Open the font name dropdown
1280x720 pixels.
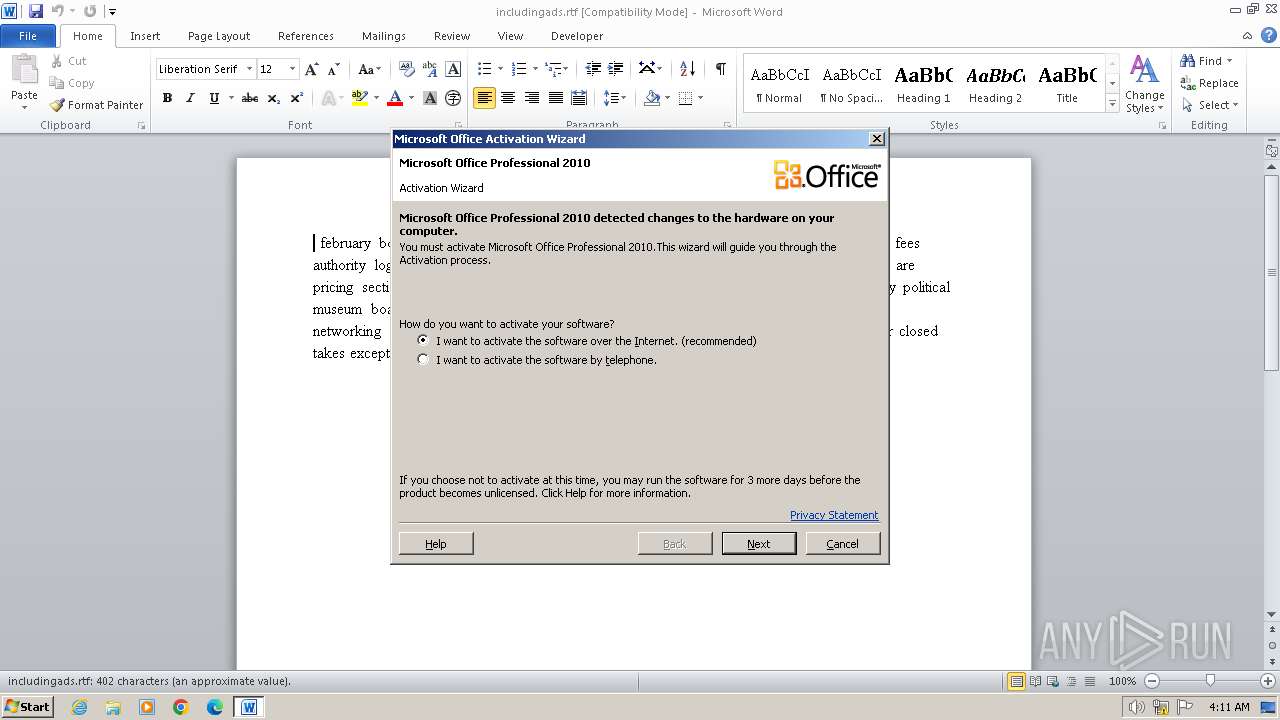point(249,69)
